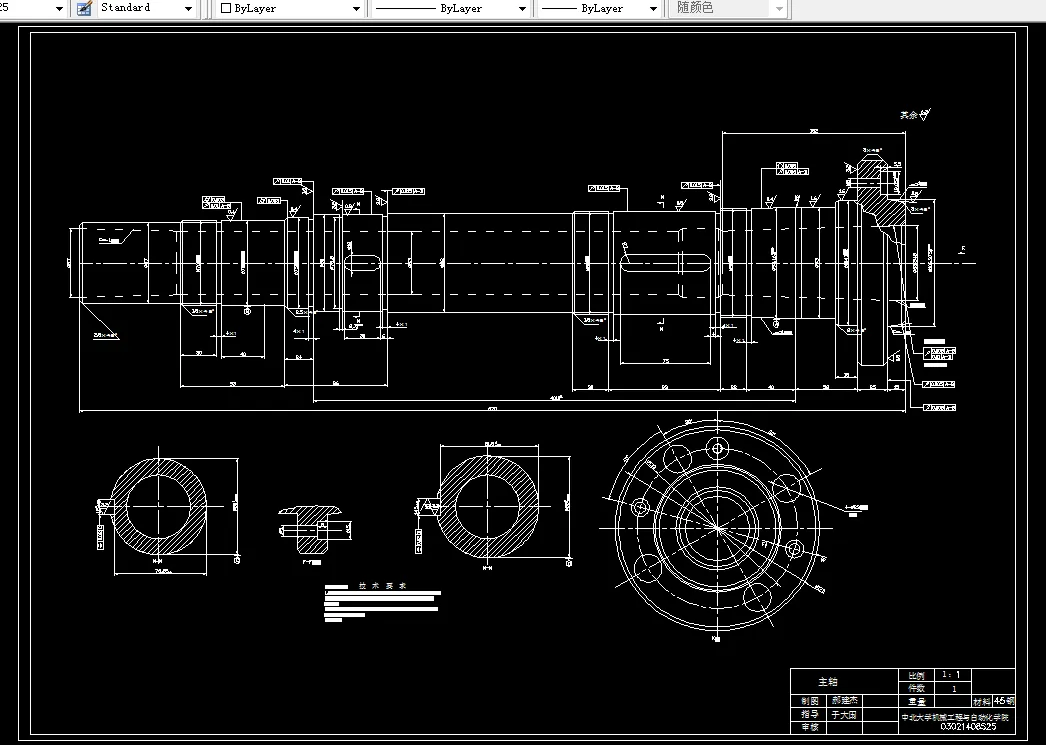Open the ByLayer lineweight dropdown with short line

pyautogui.click(x=600, y=9)
